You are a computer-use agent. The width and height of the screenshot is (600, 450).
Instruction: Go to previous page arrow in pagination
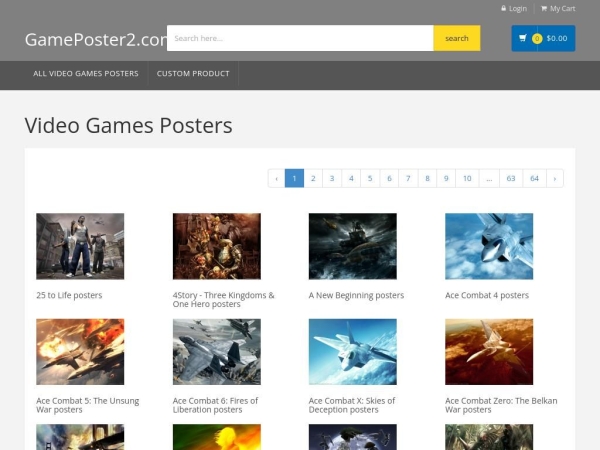click(x=276, y=178)
